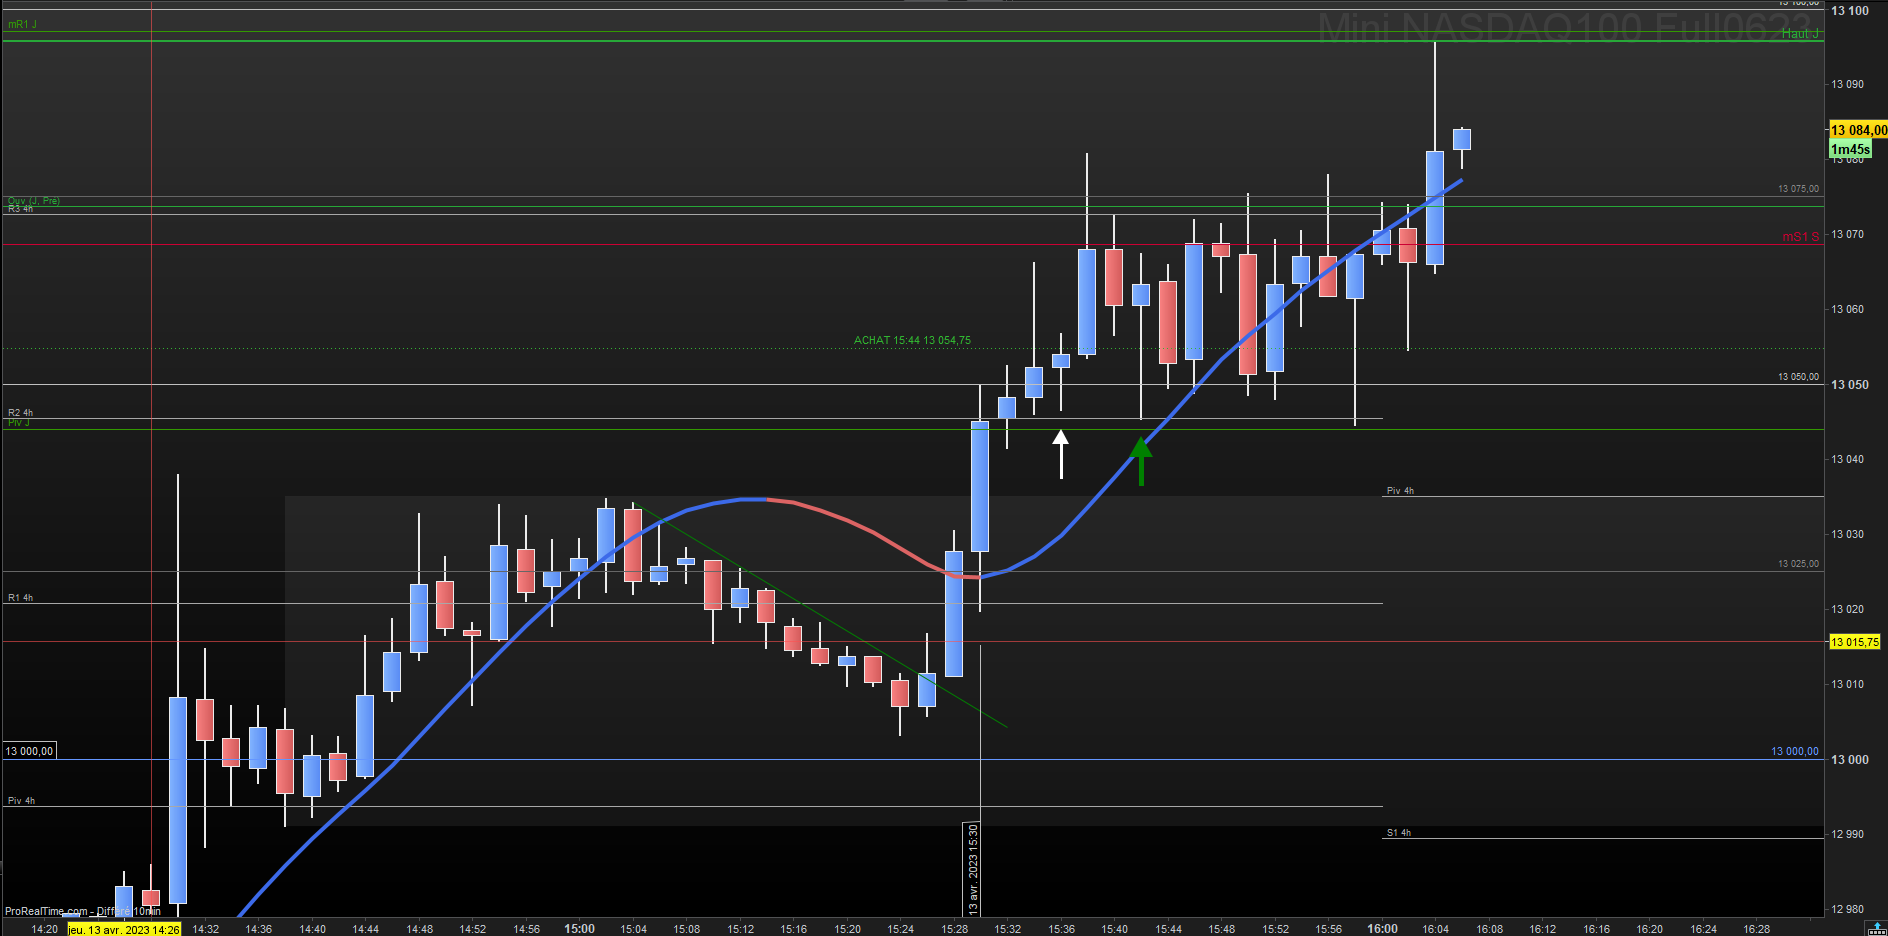Click 14:20 on the time axis
Image resolution: width=1888 pixels, height=936 pixels.
(44, 929)
